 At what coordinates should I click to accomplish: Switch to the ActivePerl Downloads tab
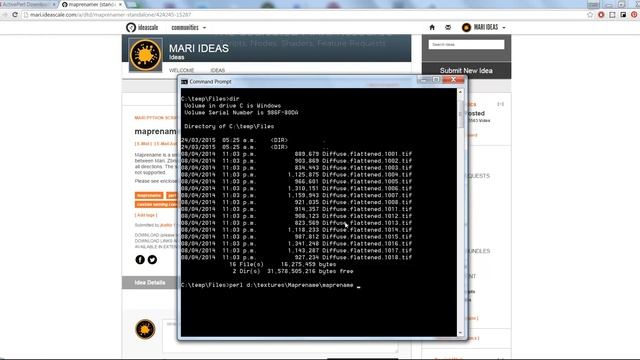[x=26, y=4]
